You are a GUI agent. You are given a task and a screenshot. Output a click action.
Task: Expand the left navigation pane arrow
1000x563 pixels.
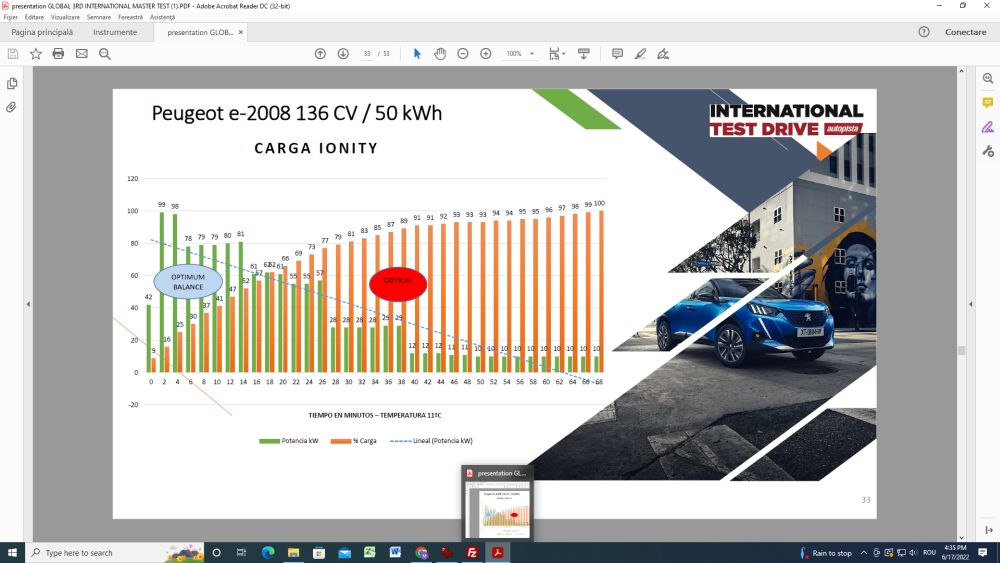tap(28, 305)
